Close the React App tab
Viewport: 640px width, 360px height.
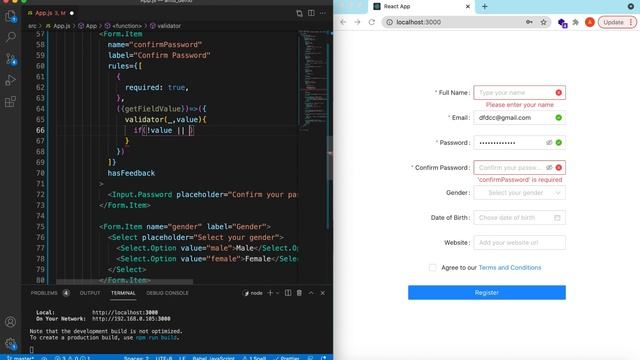point(468,7)
